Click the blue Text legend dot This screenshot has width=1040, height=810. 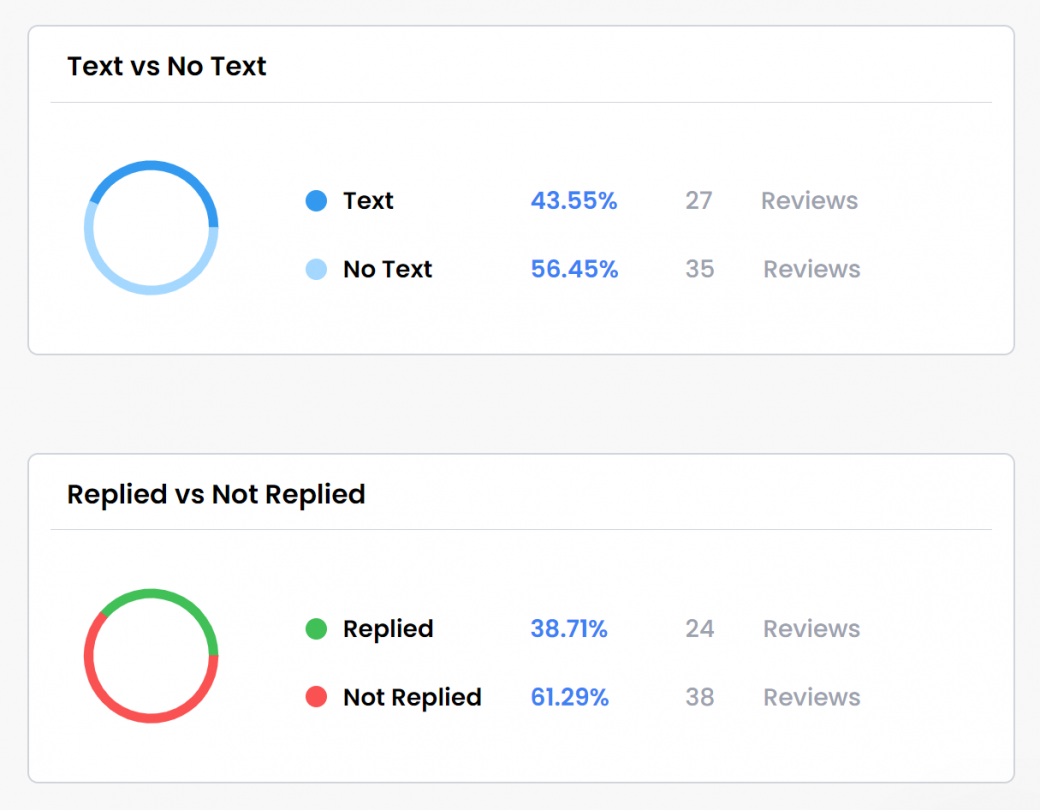point(316,200)
